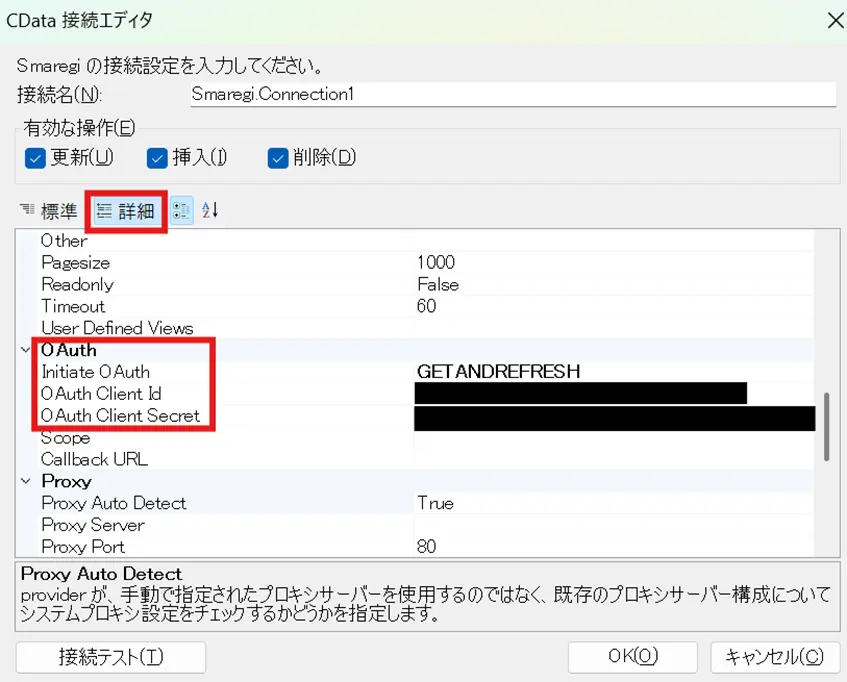Click the Timeout value 60
Screen dimensions: 847x682
(426, 306)
